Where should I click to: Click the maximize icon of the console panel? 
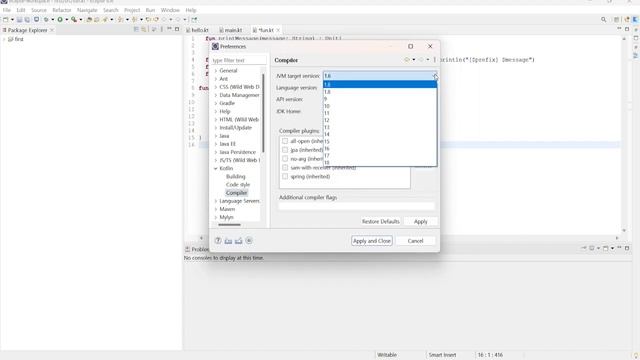tap(627, 248)
